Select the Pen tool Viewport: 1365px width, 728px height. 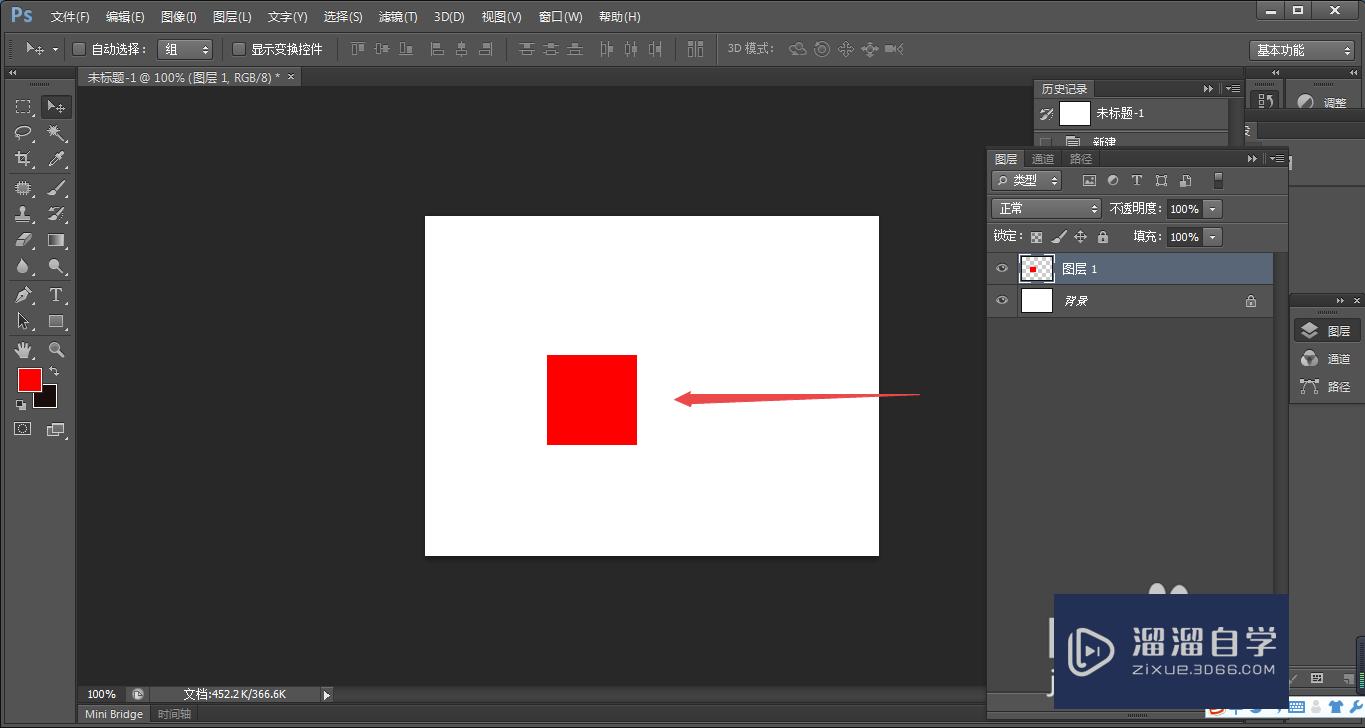(23, 295)
